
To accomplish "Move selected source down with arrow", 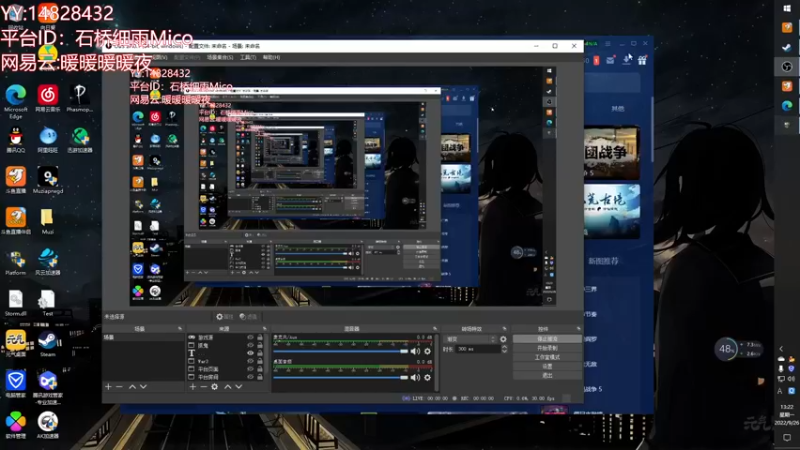I will 238,387.
